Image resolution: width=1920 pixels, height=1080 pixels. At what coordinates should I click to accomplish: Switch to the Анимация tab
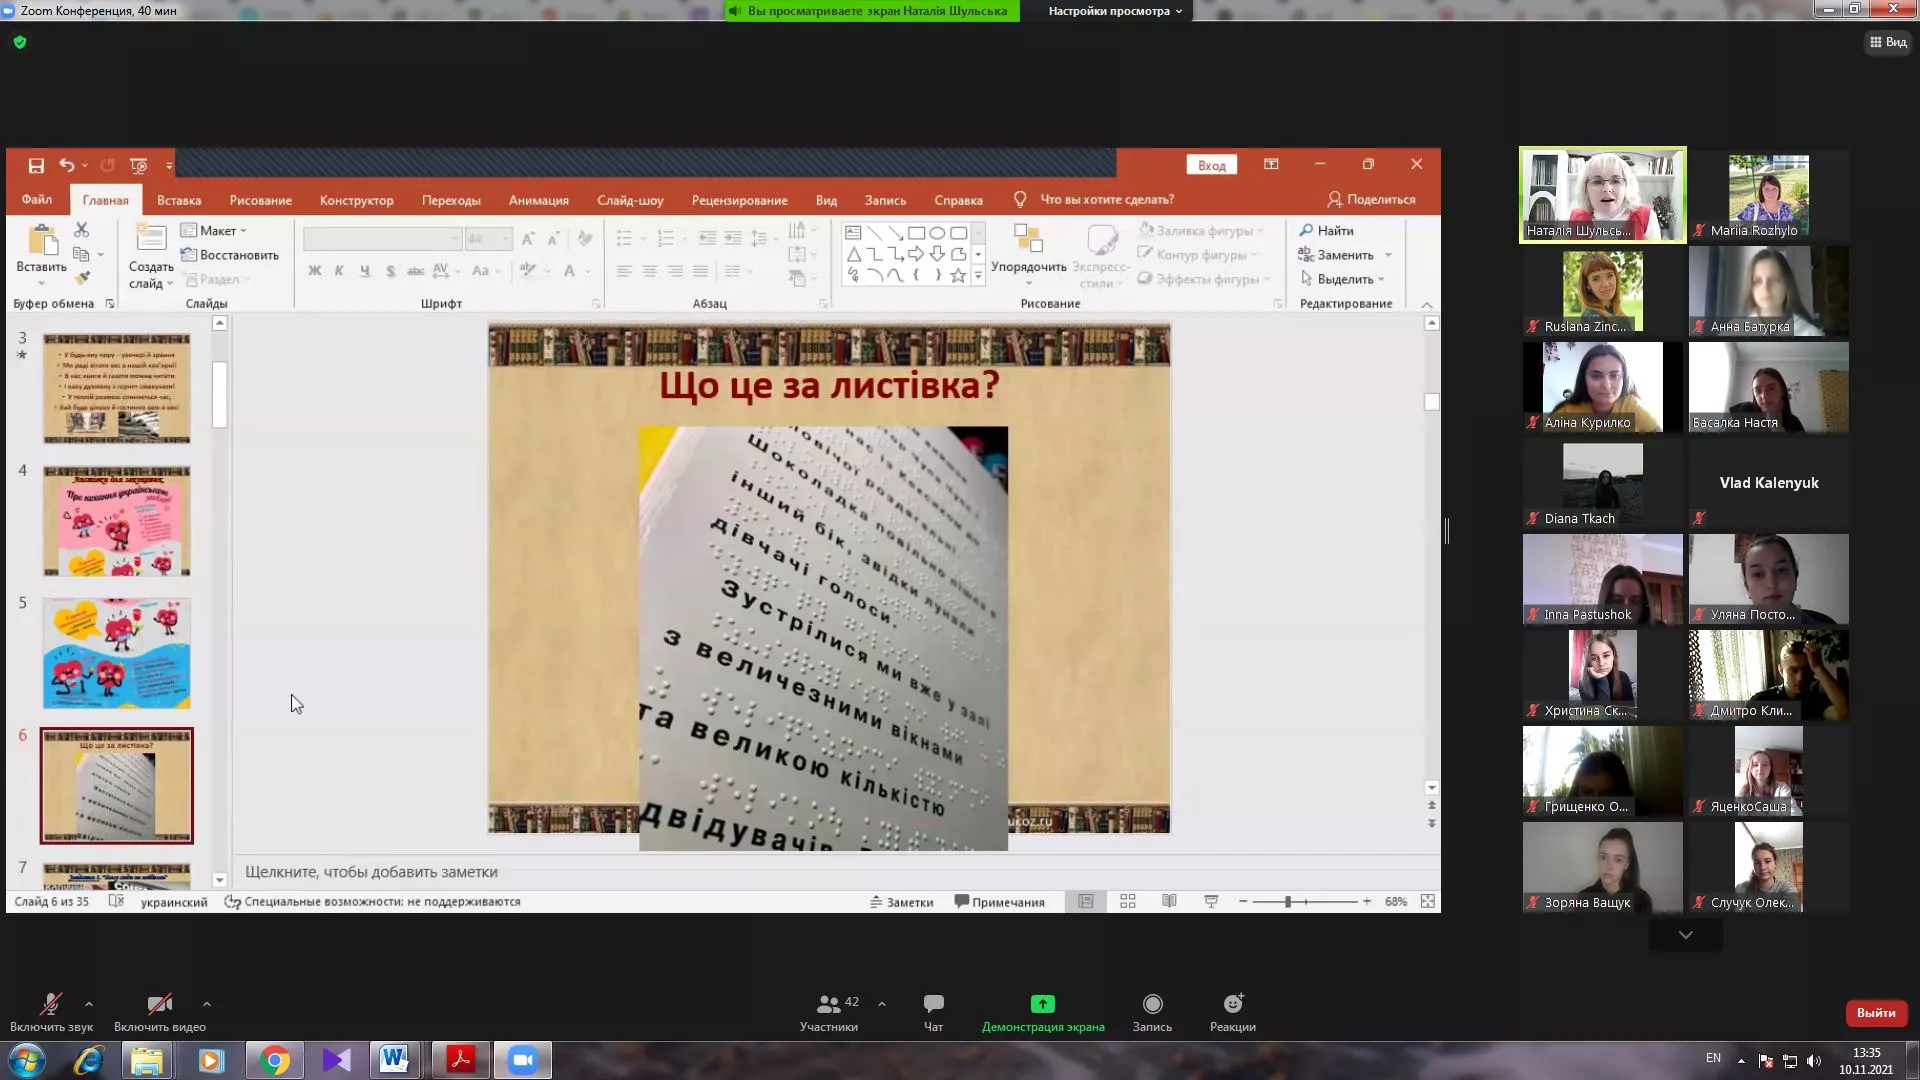[538, 200]
